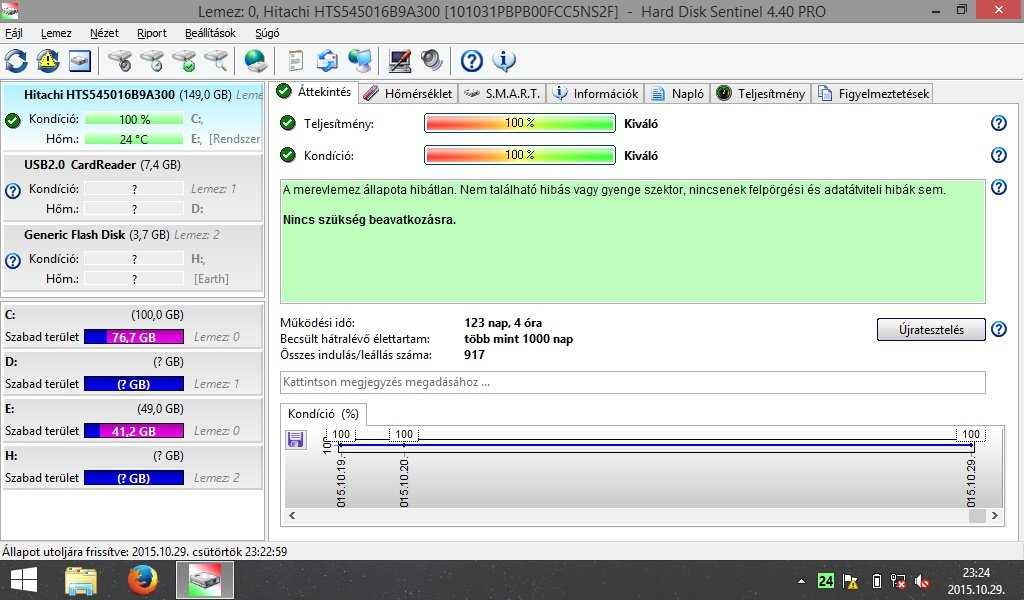The width and height of the screenshot is (1024, 600).
Task: Click the save floppy icon in chart
Action: [x=296, y=439]
